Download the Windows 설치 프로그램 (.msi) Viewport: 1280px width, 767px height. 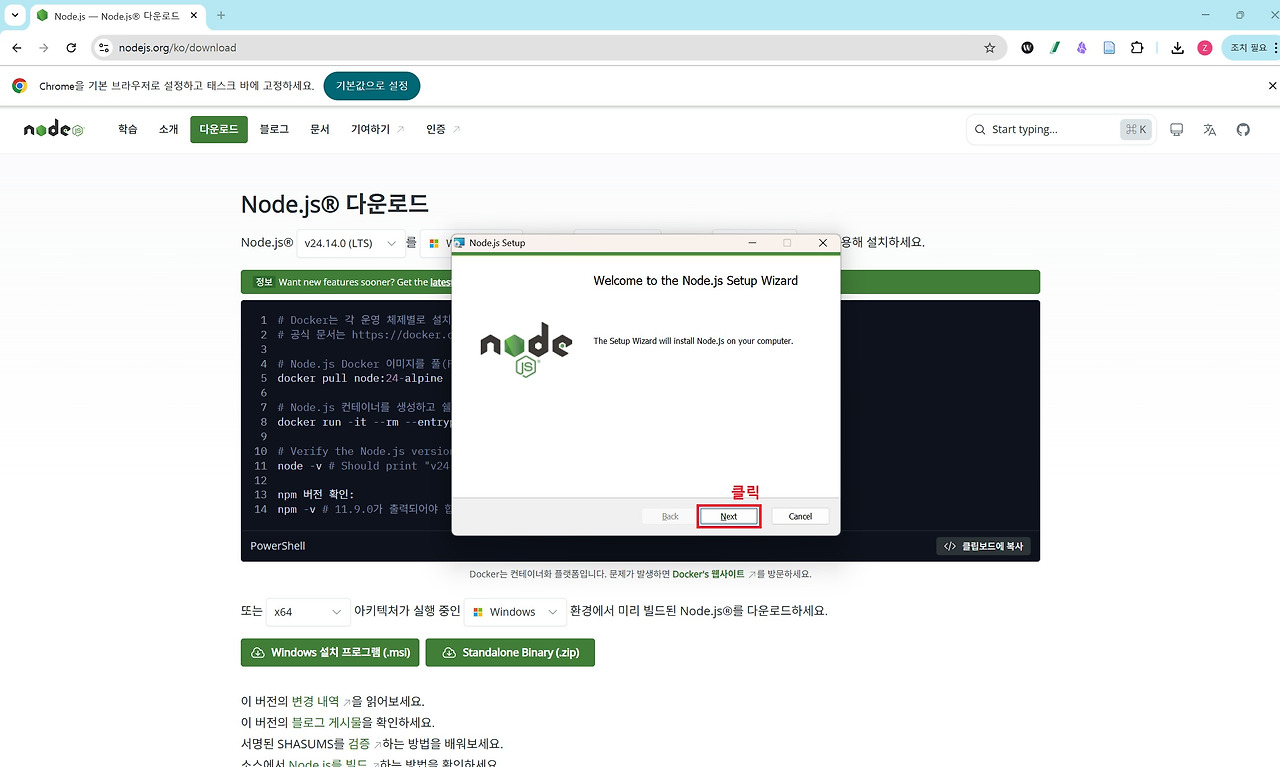pos(330,652)
